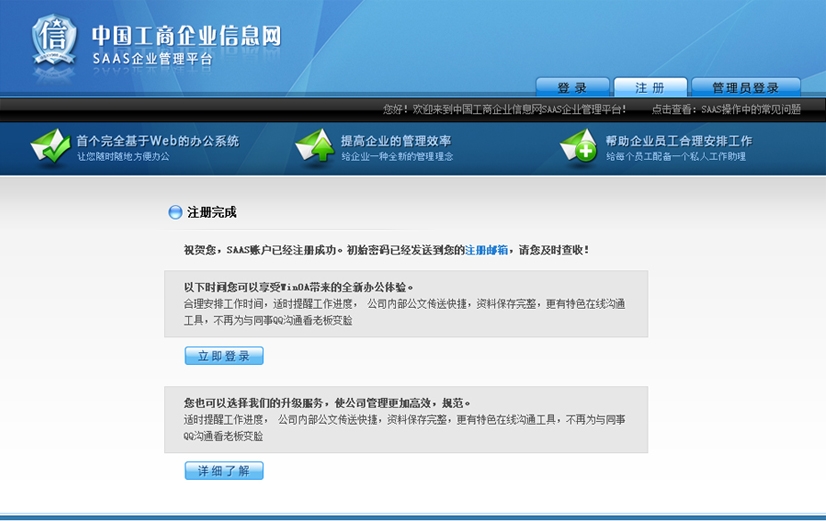Viewport: 826px width, 521px height.
Task: Click the WinOA全新办公体验 info box
Action: click(406, 303)
